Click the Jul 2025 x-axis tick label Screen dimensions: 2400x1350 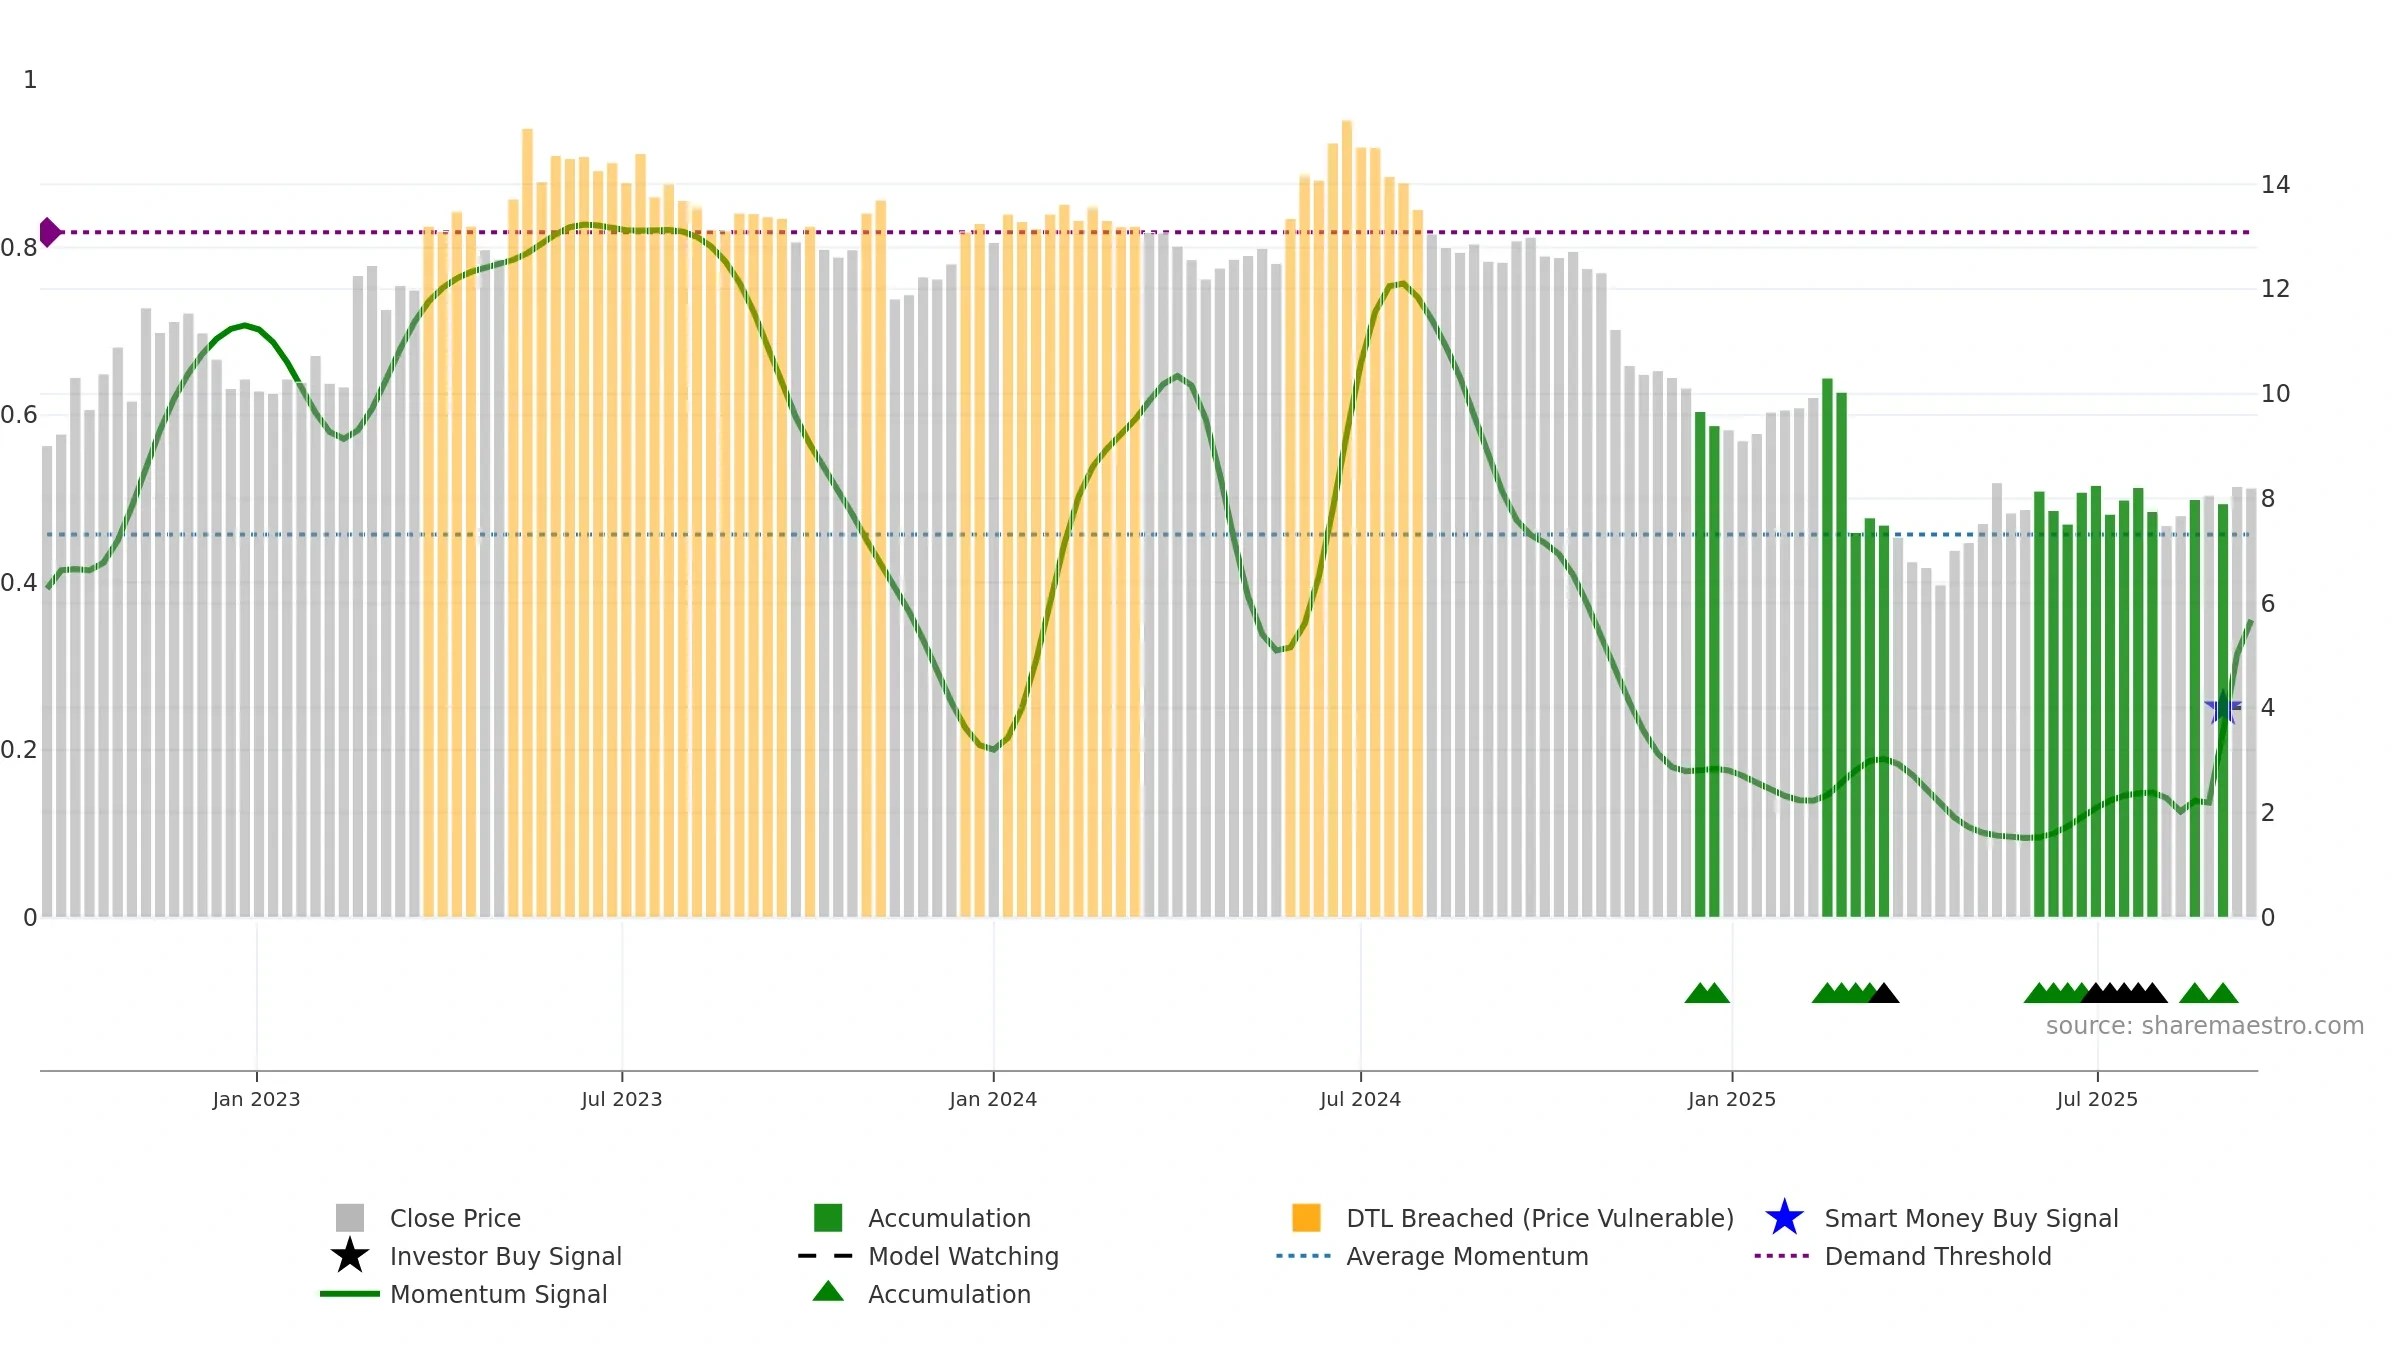(2097, 1099)
